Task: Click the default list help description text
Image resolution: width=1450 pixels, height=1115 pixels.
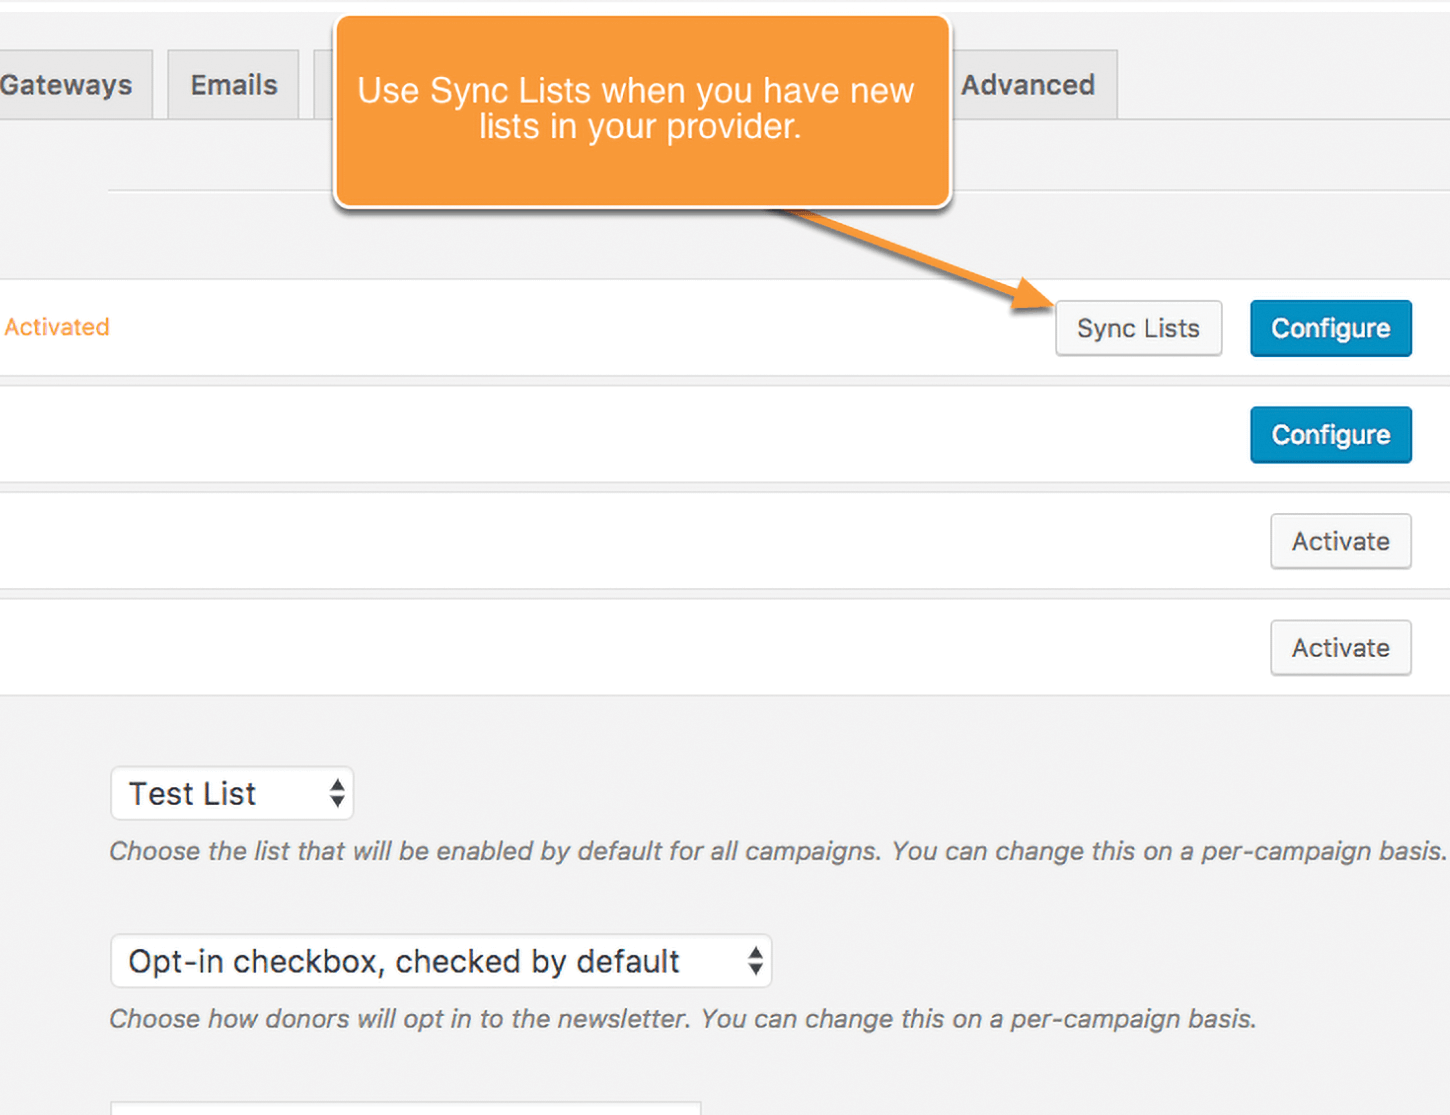Action: [778, 851]
